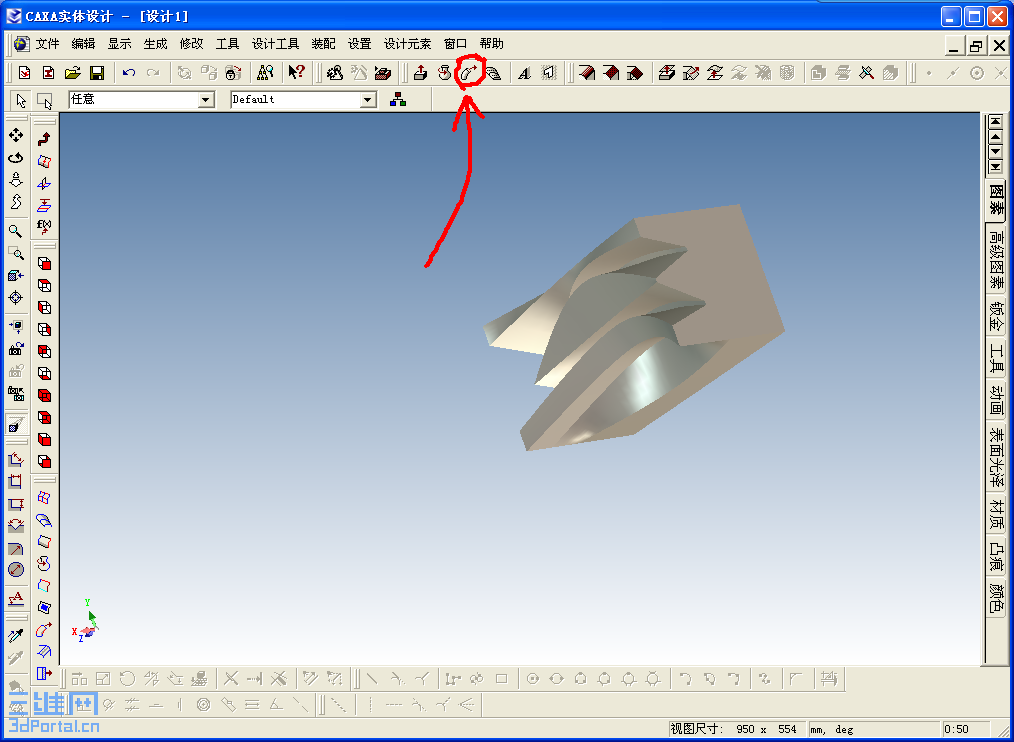Switch to the 材质 catalog tab
Viewport: 1014px width, 742px height.
(997, 513)
